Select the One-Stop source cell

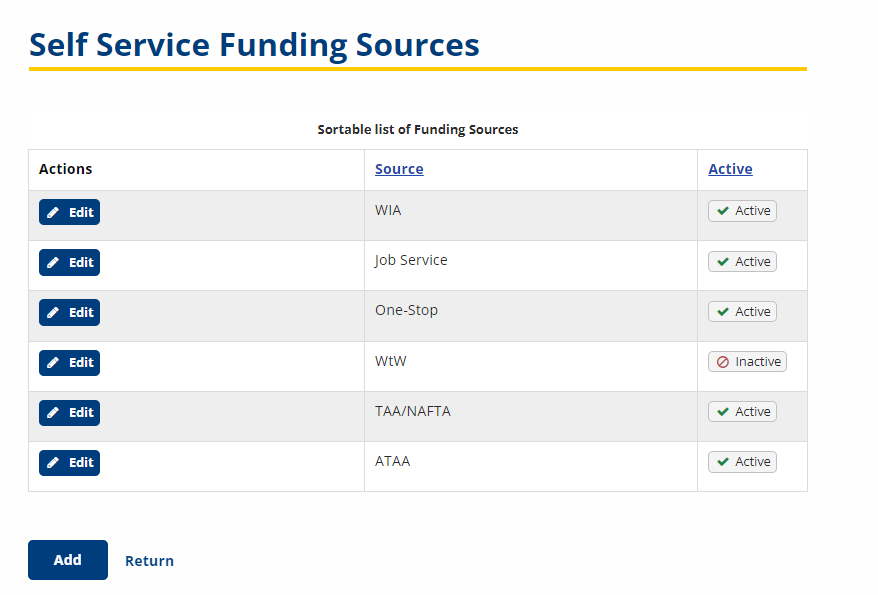(531, 316)
